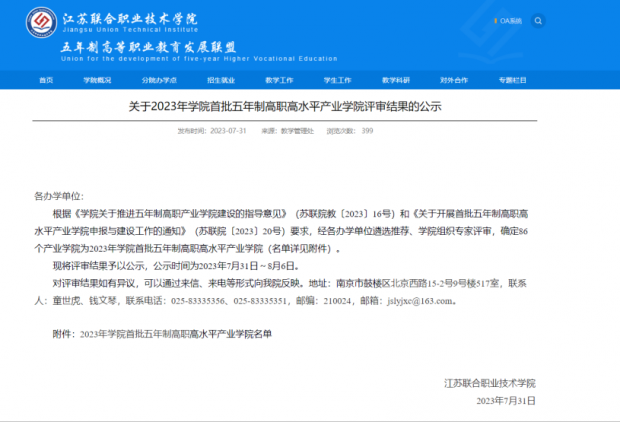Image resolution: width=620 pixels, height=422 pixels.
Task: Open the 专题栏目 menu item
Action: click(x=512, y=80)
